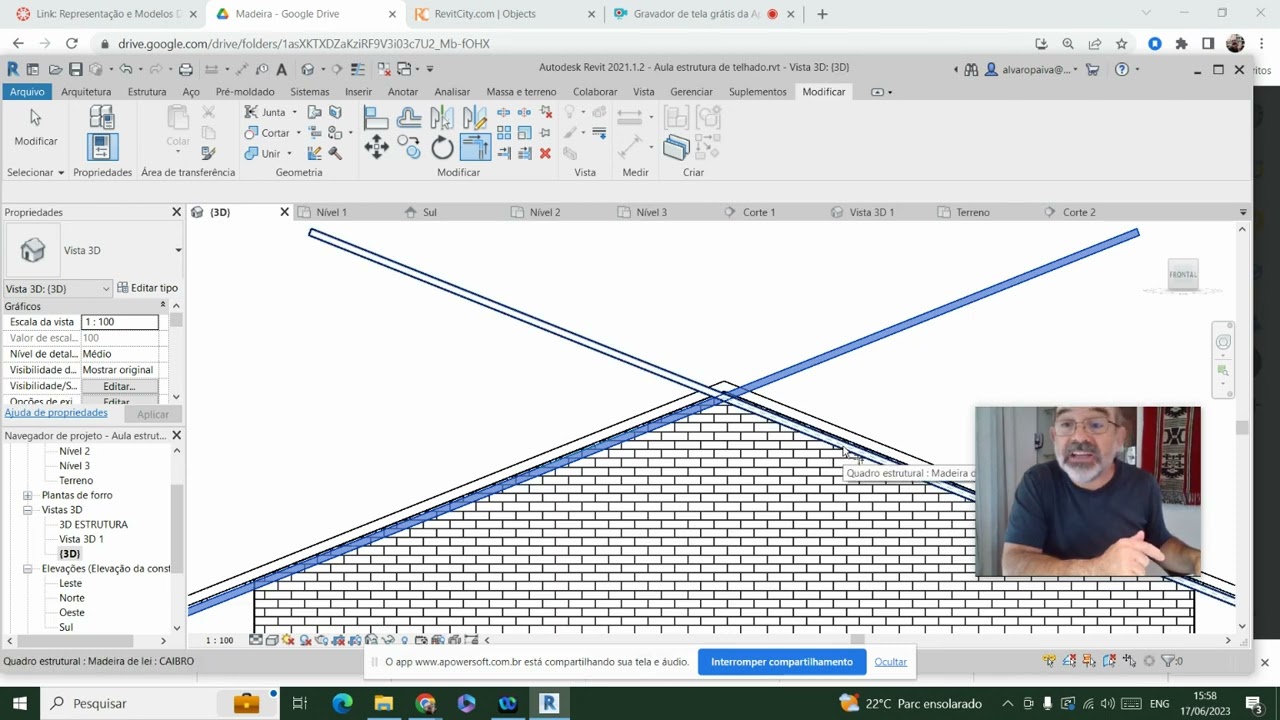Screen dimensions: 1280x720
Task: Toggle detail level icon in view control bar
Action: pyautogui.click(x=256, y=640)
